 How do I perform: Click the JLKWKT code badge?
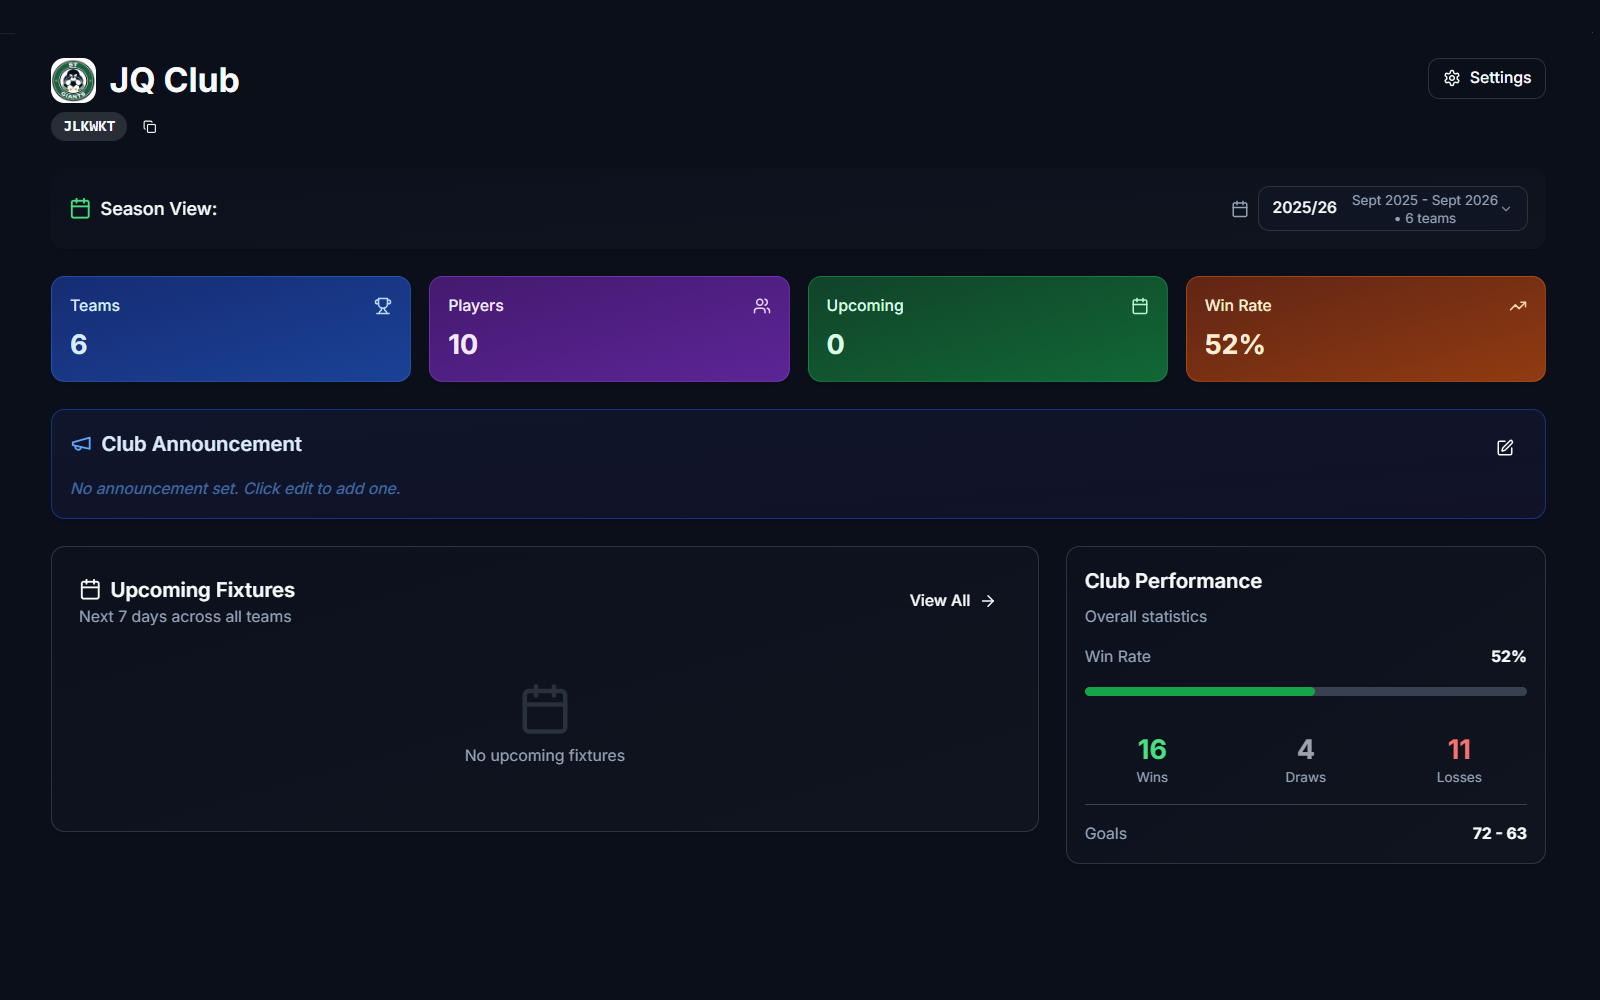click(x=89, y=127)
